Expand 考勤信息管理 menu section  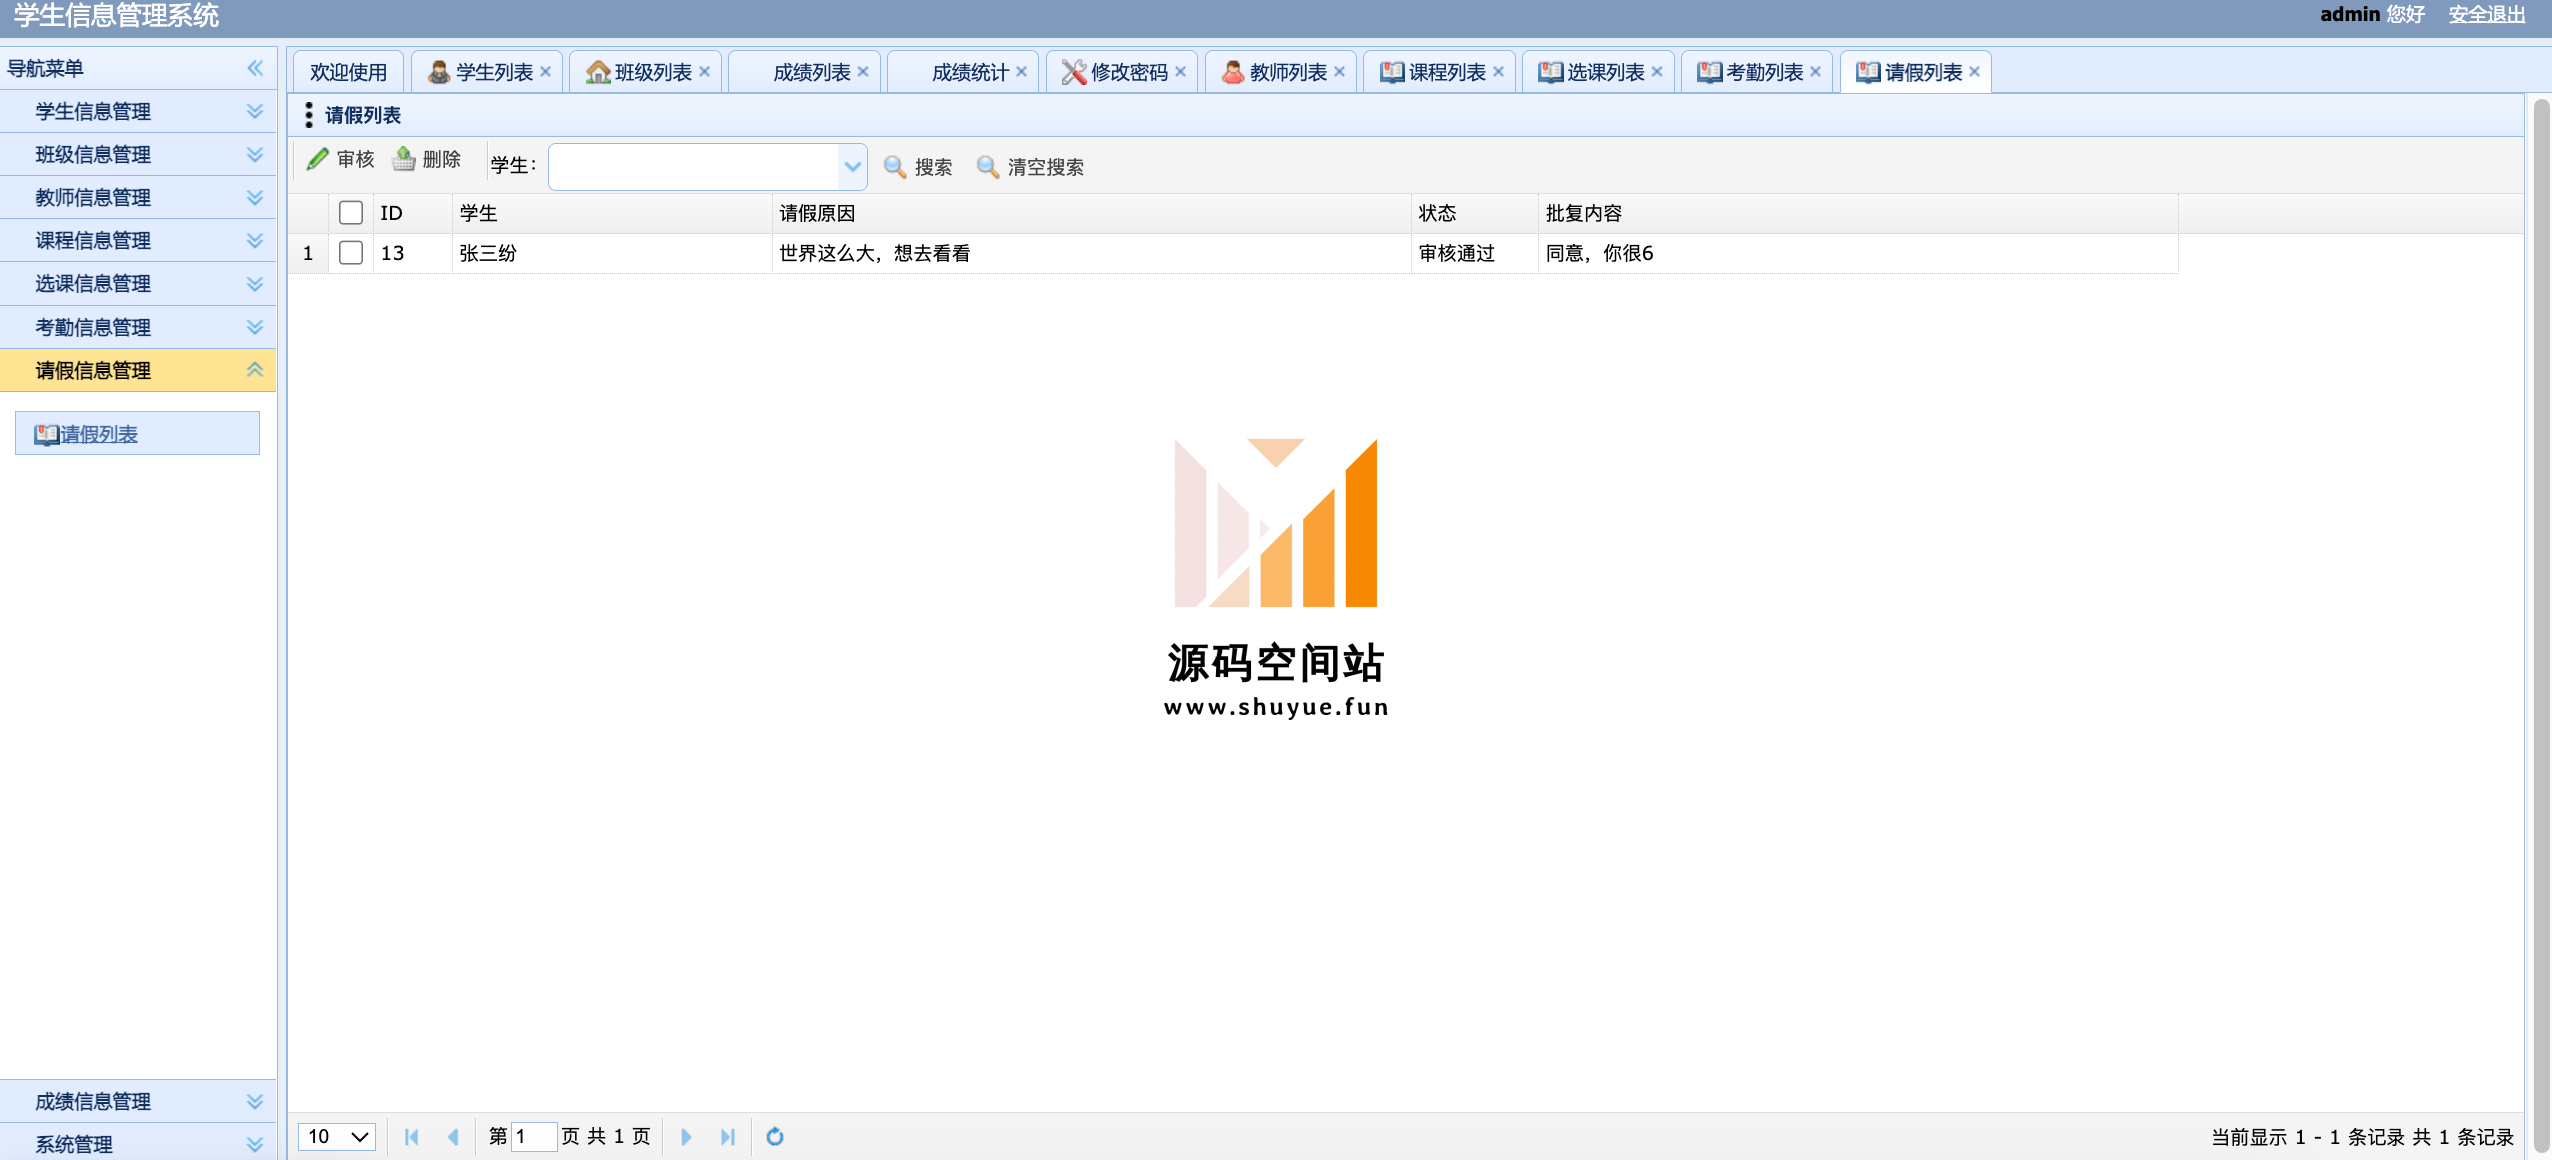click(x=255, y=327)
